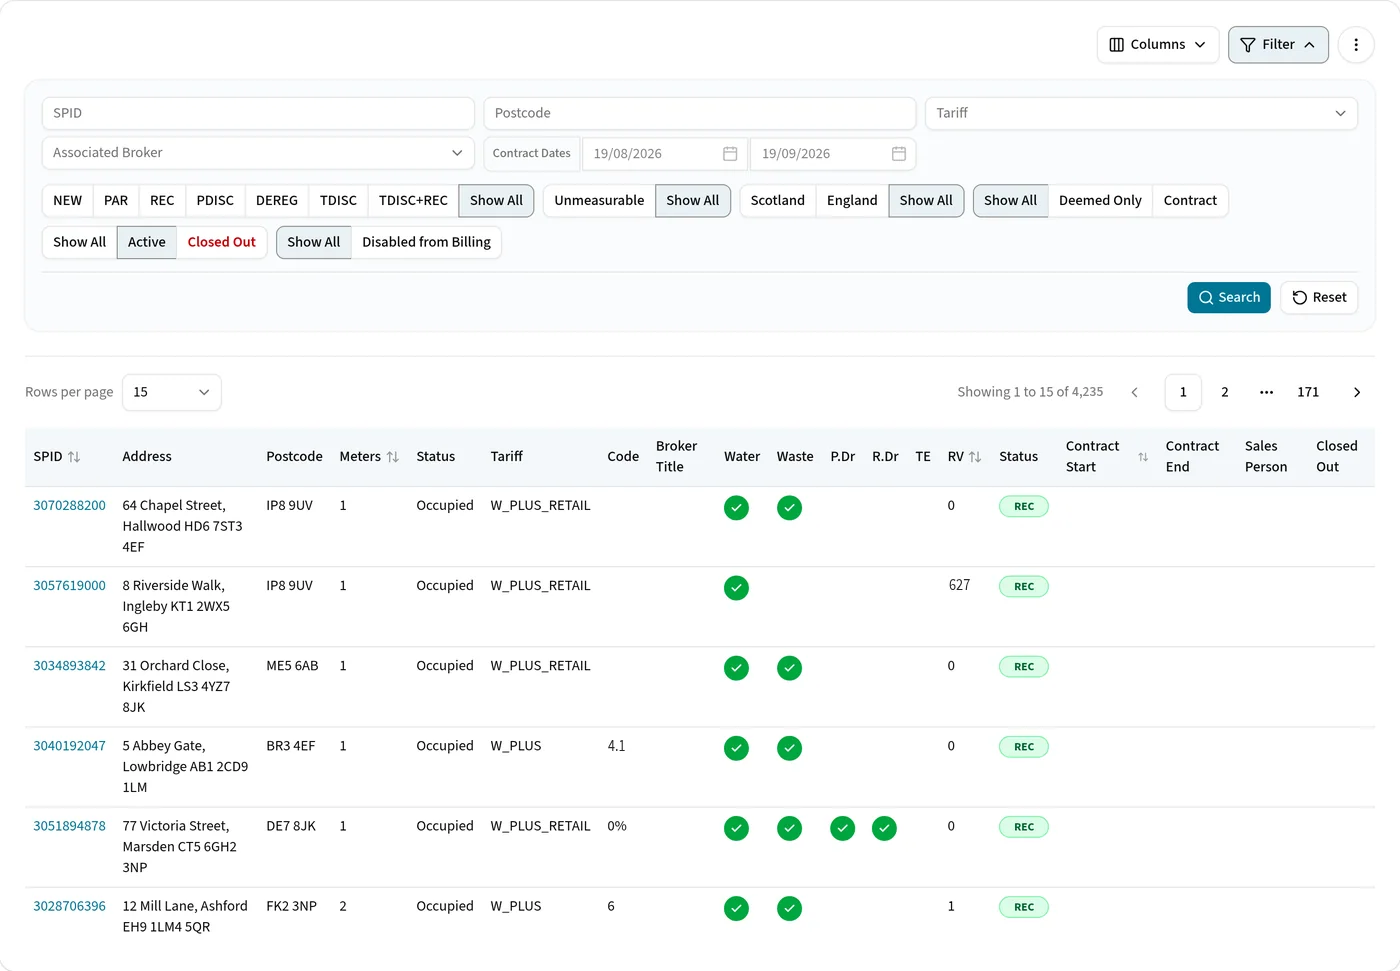
Task: Click the contract start date 19/08/2026 field
Action: pos(665,154)
